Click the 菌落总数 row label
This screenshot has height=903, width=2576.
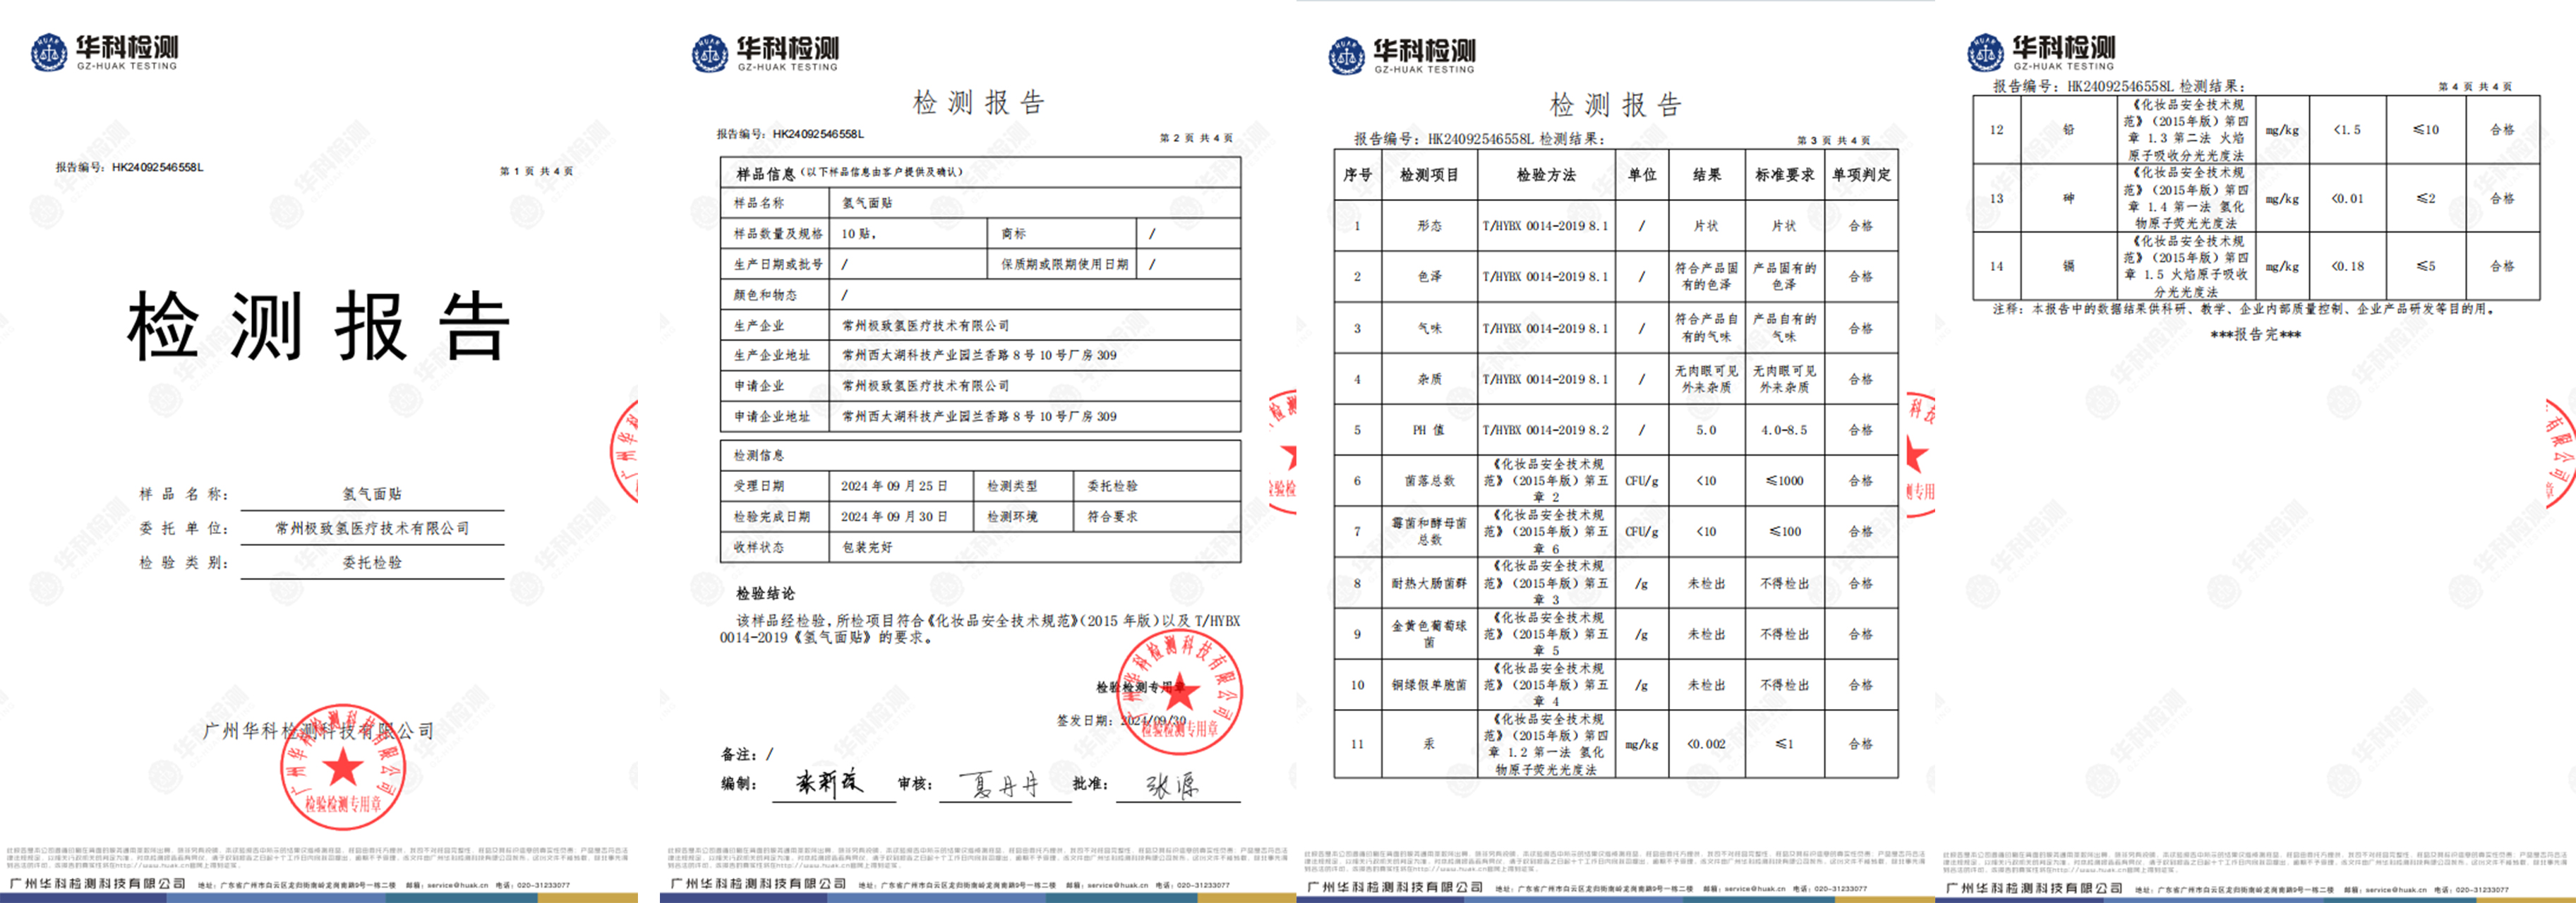(x=1429, y=481)
